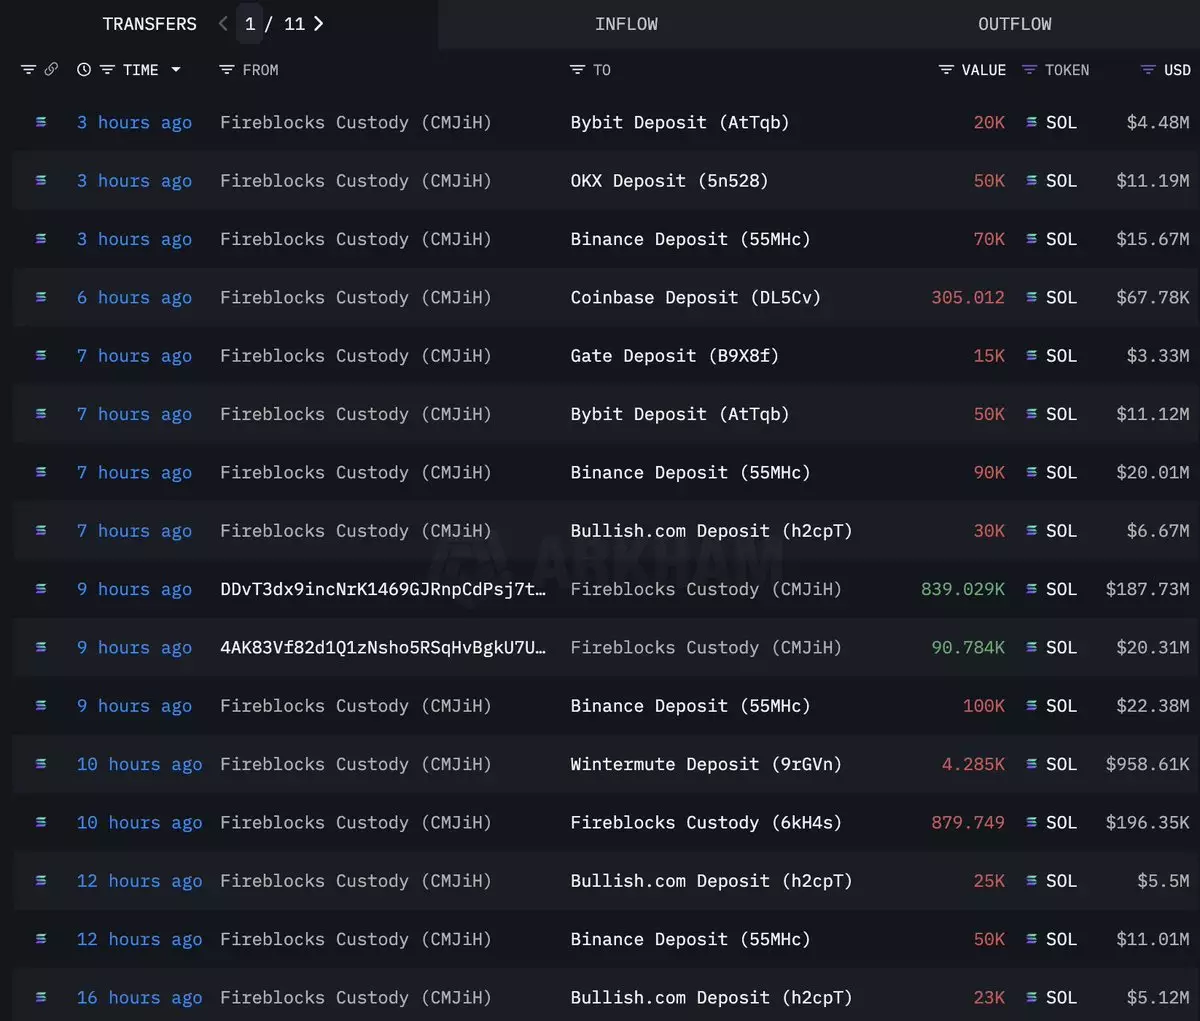Click SOL token icon in the $5.5M row

click(x=1031, y=881)
